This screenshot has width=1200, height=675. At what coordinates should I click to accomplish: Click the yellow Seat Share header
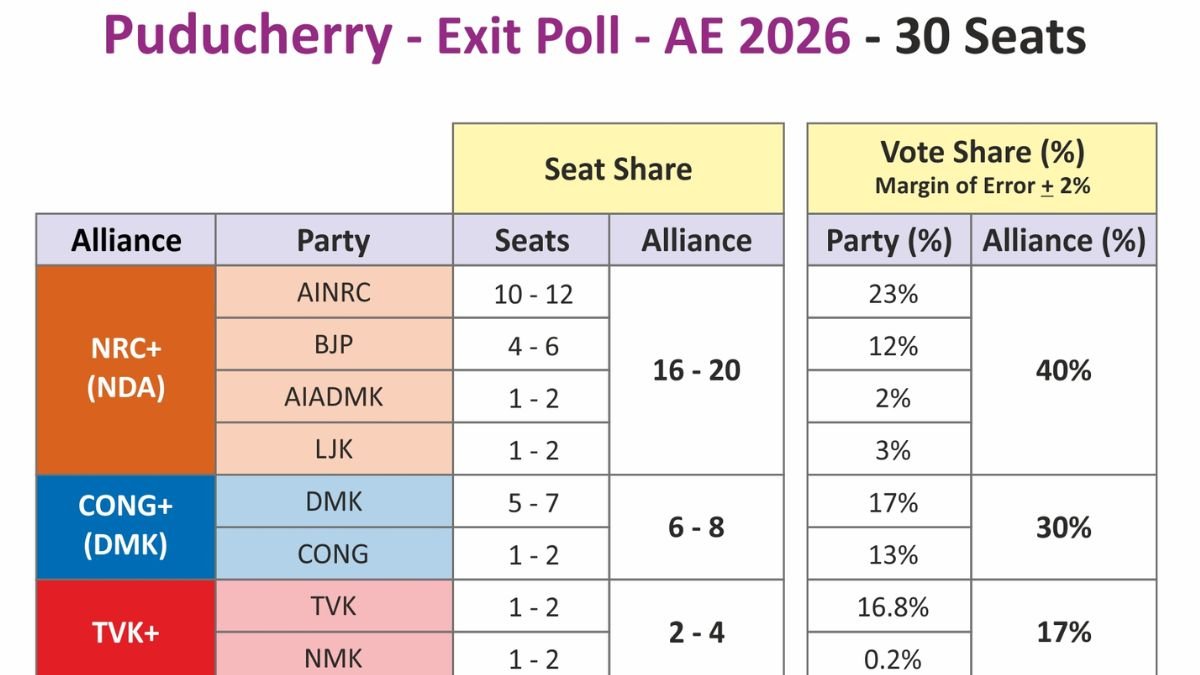(617, 169)
